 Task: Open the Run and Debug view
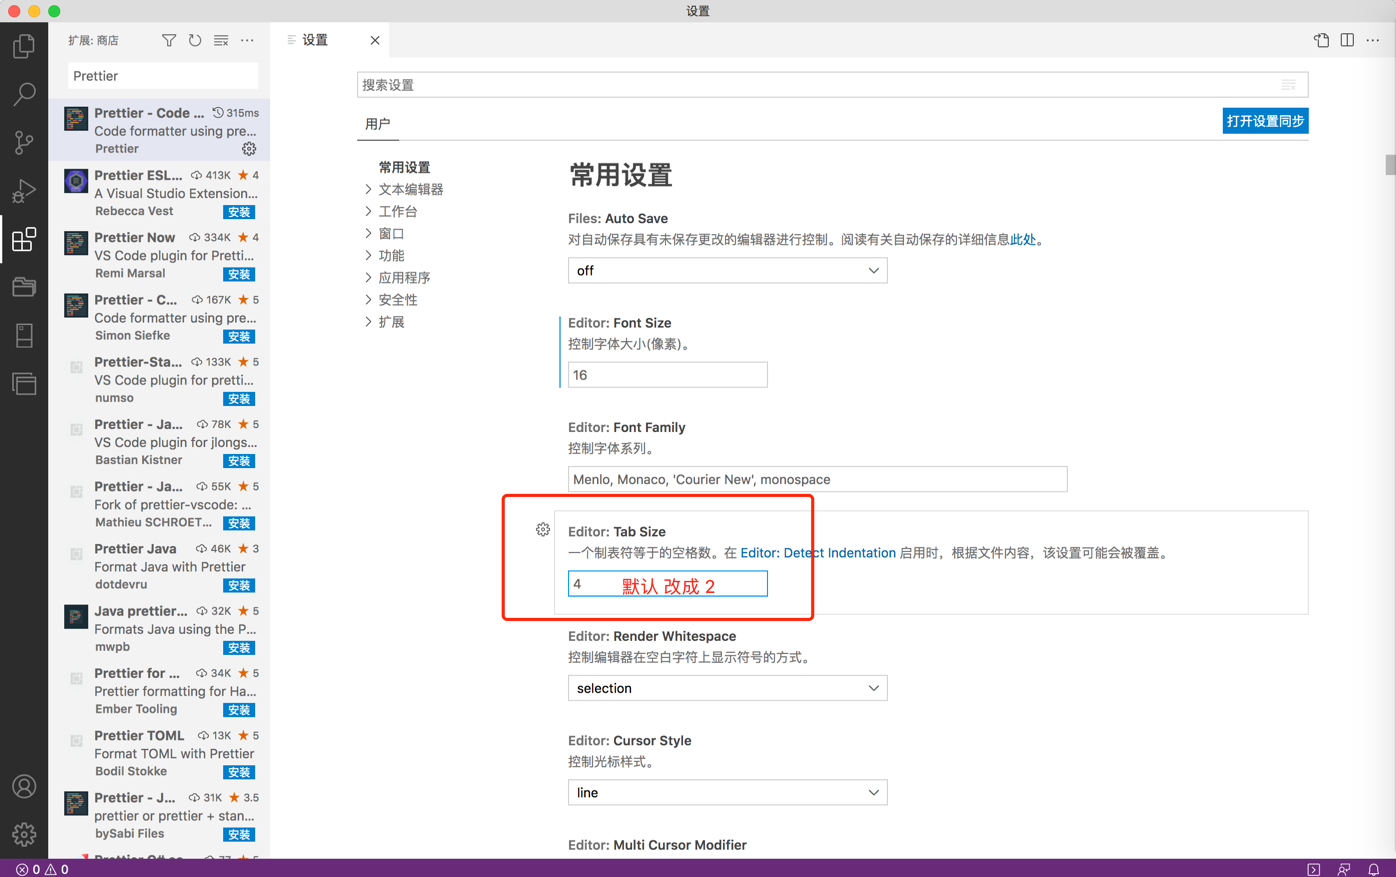click(x=24, y=190)
